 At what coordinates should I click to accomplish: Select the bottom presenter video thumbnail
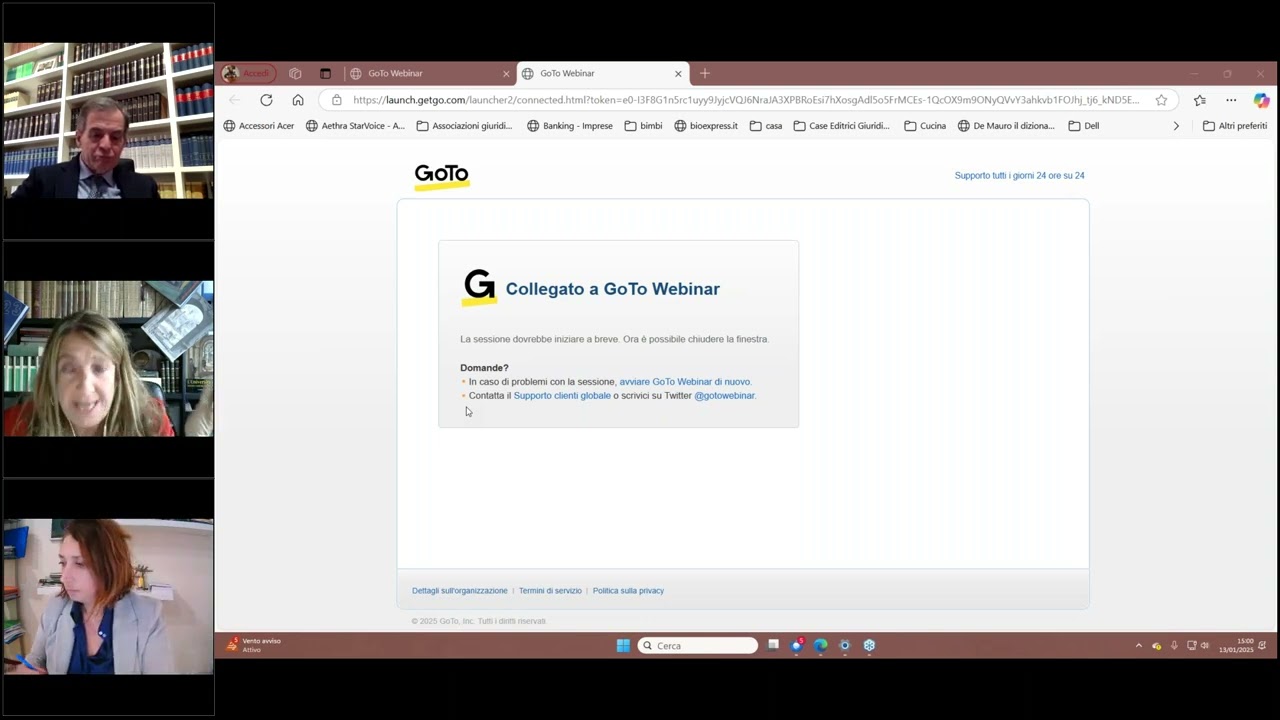pos(108,596)
